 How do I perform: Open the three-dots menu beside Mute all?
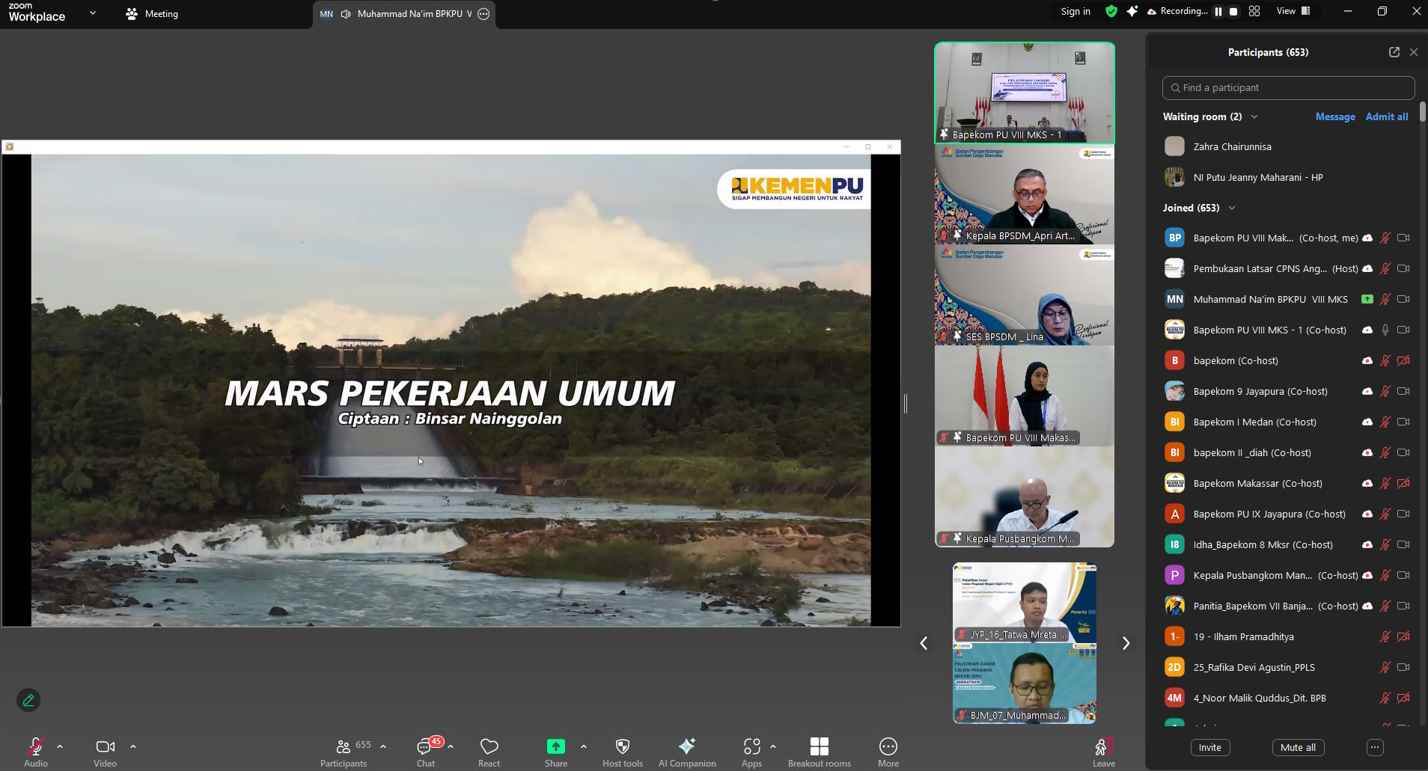pyautogui.click(x=1375, y=748)
